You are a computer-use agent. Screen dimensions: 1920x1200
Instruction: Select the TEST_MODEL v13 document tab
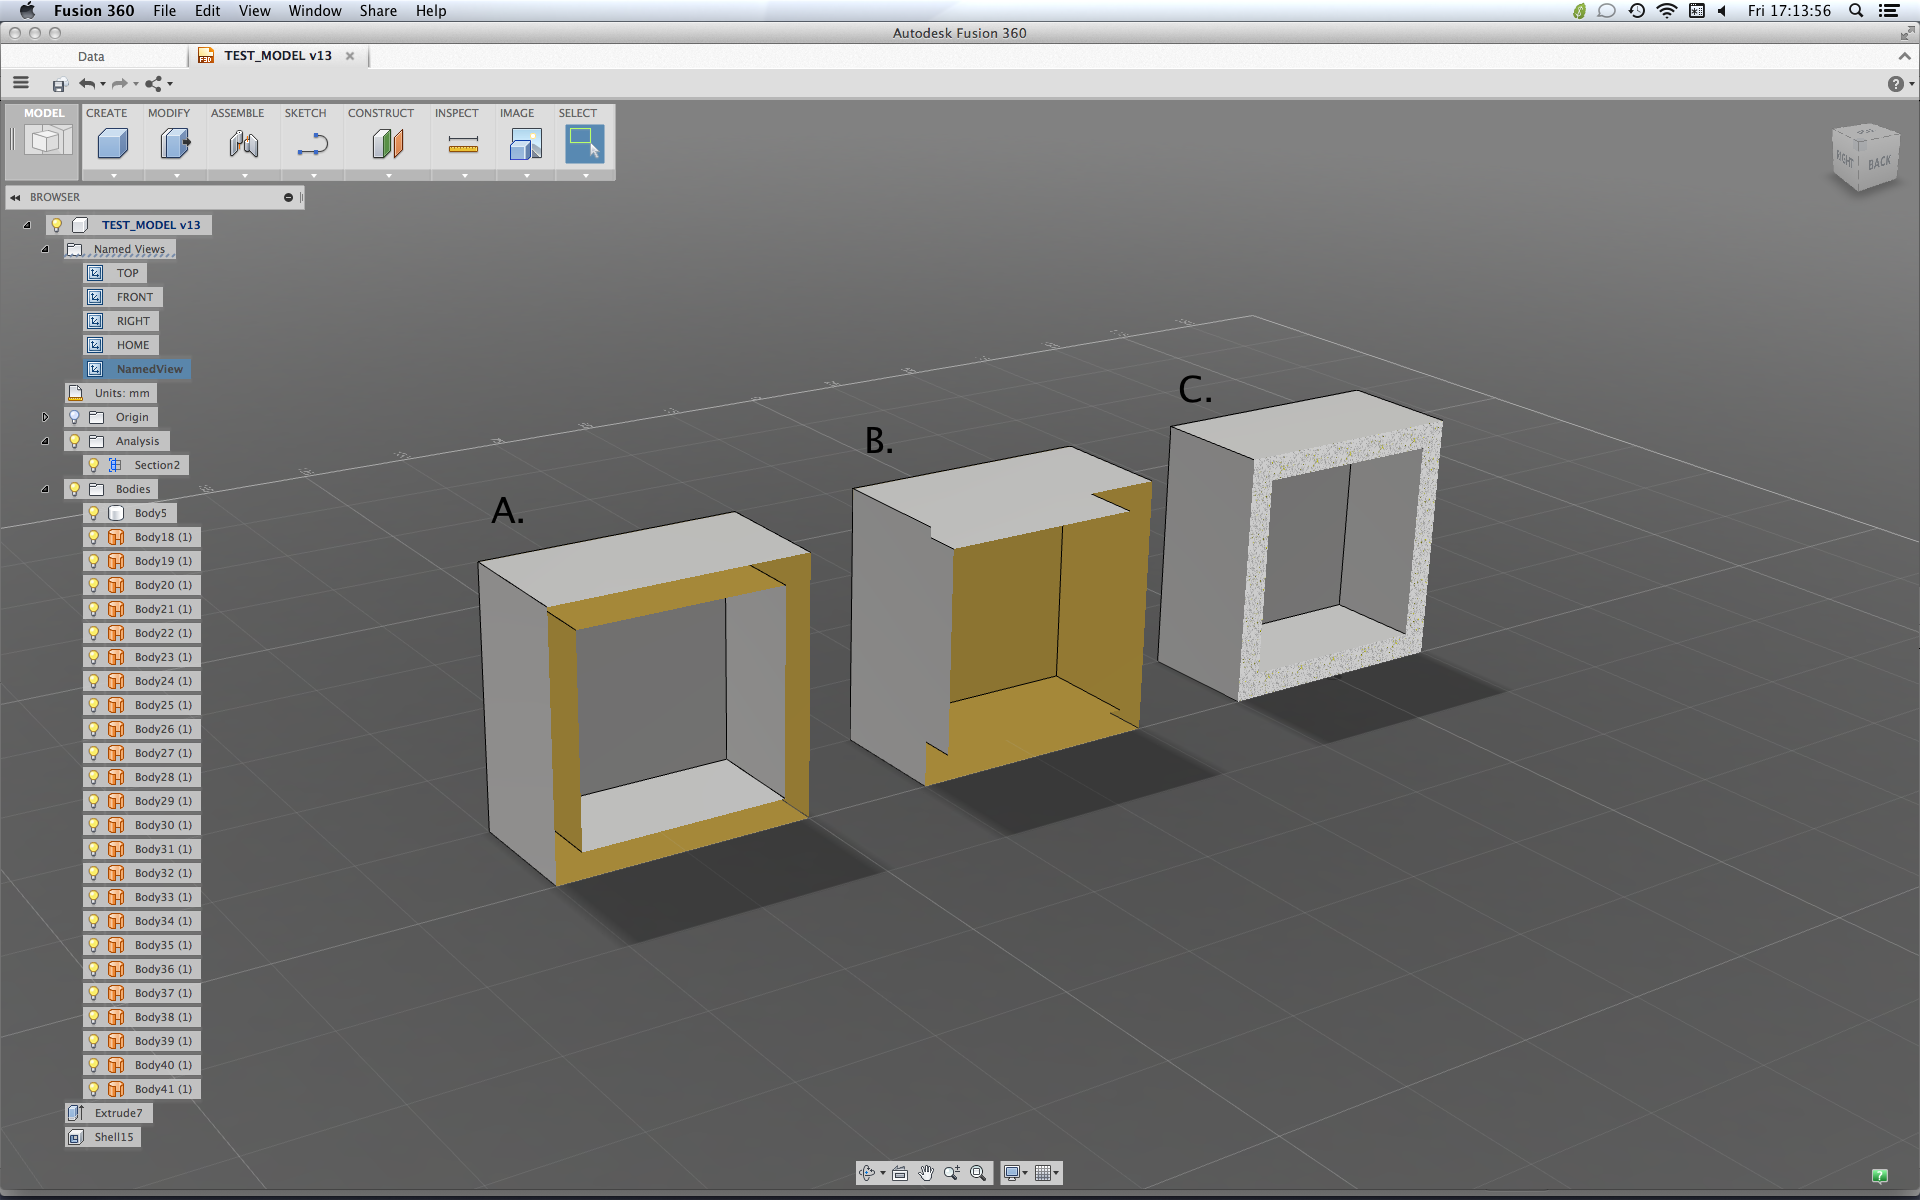[277, 56]
